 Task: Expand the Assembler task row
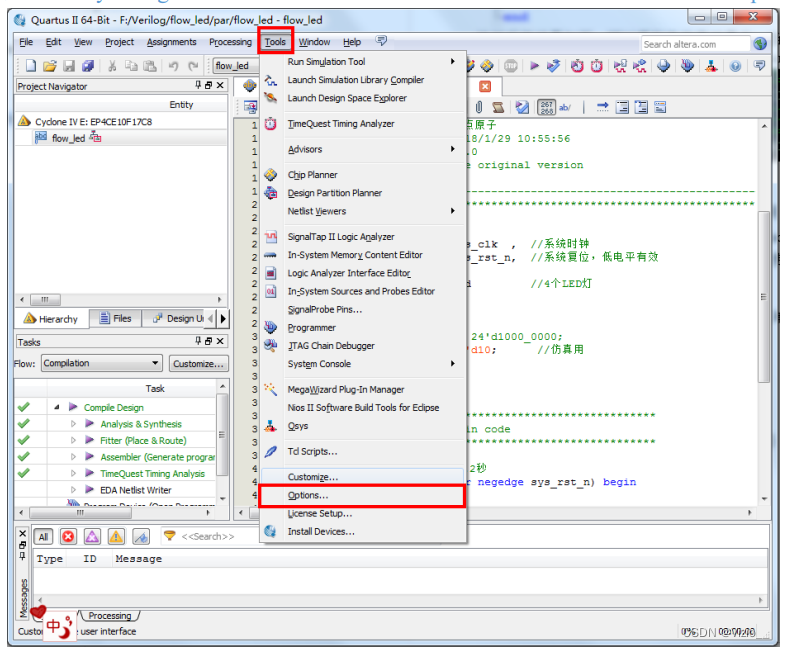point(73,457)
